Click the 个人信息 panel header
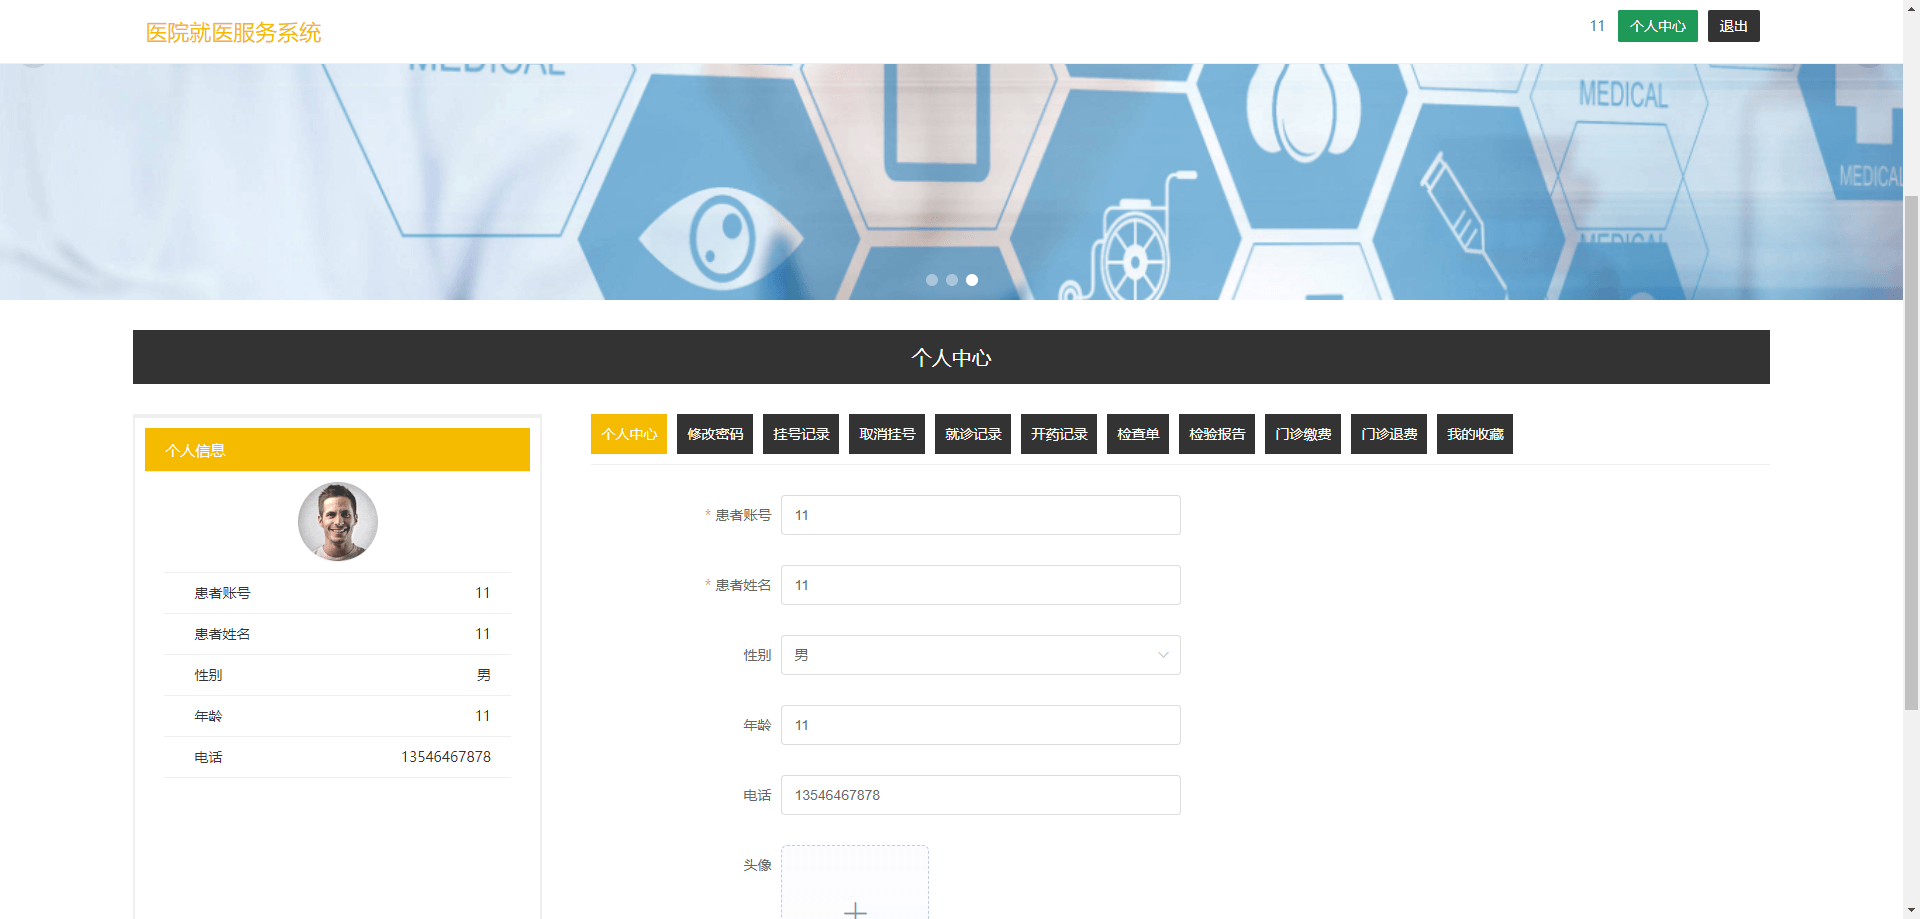1920x919 pixels. point(337,450)
